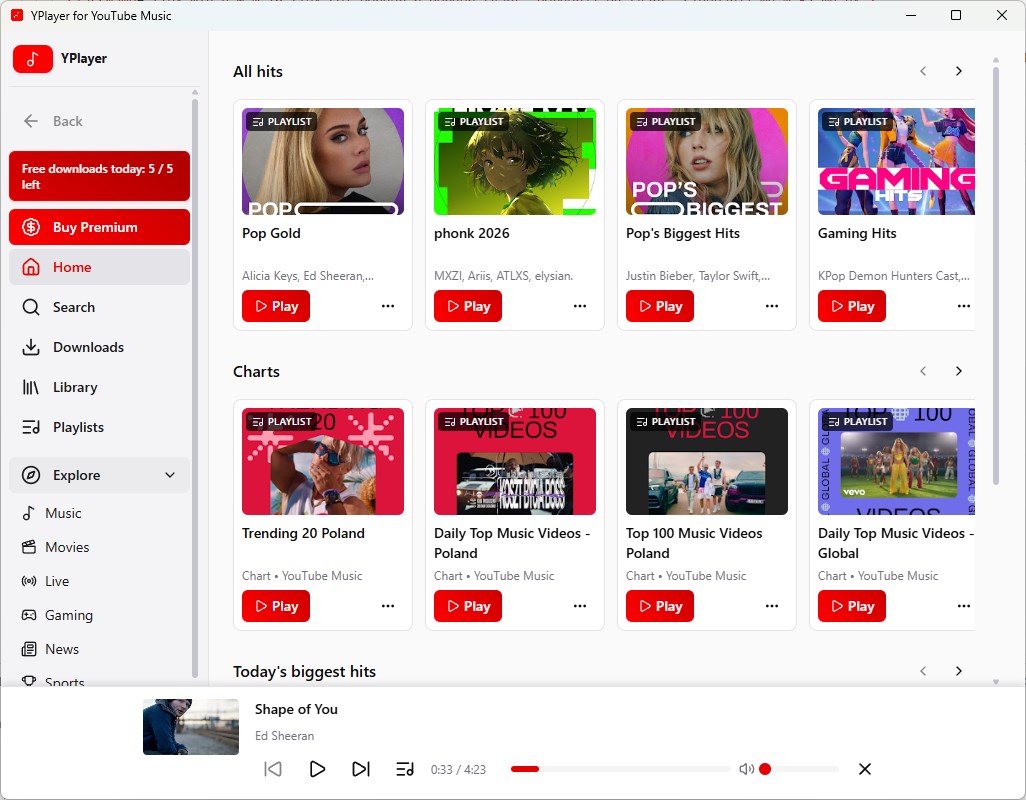The width and height of the screenshot is (1026, 800).
Task: Click the Shape of You song title
Action: point(296,709)
